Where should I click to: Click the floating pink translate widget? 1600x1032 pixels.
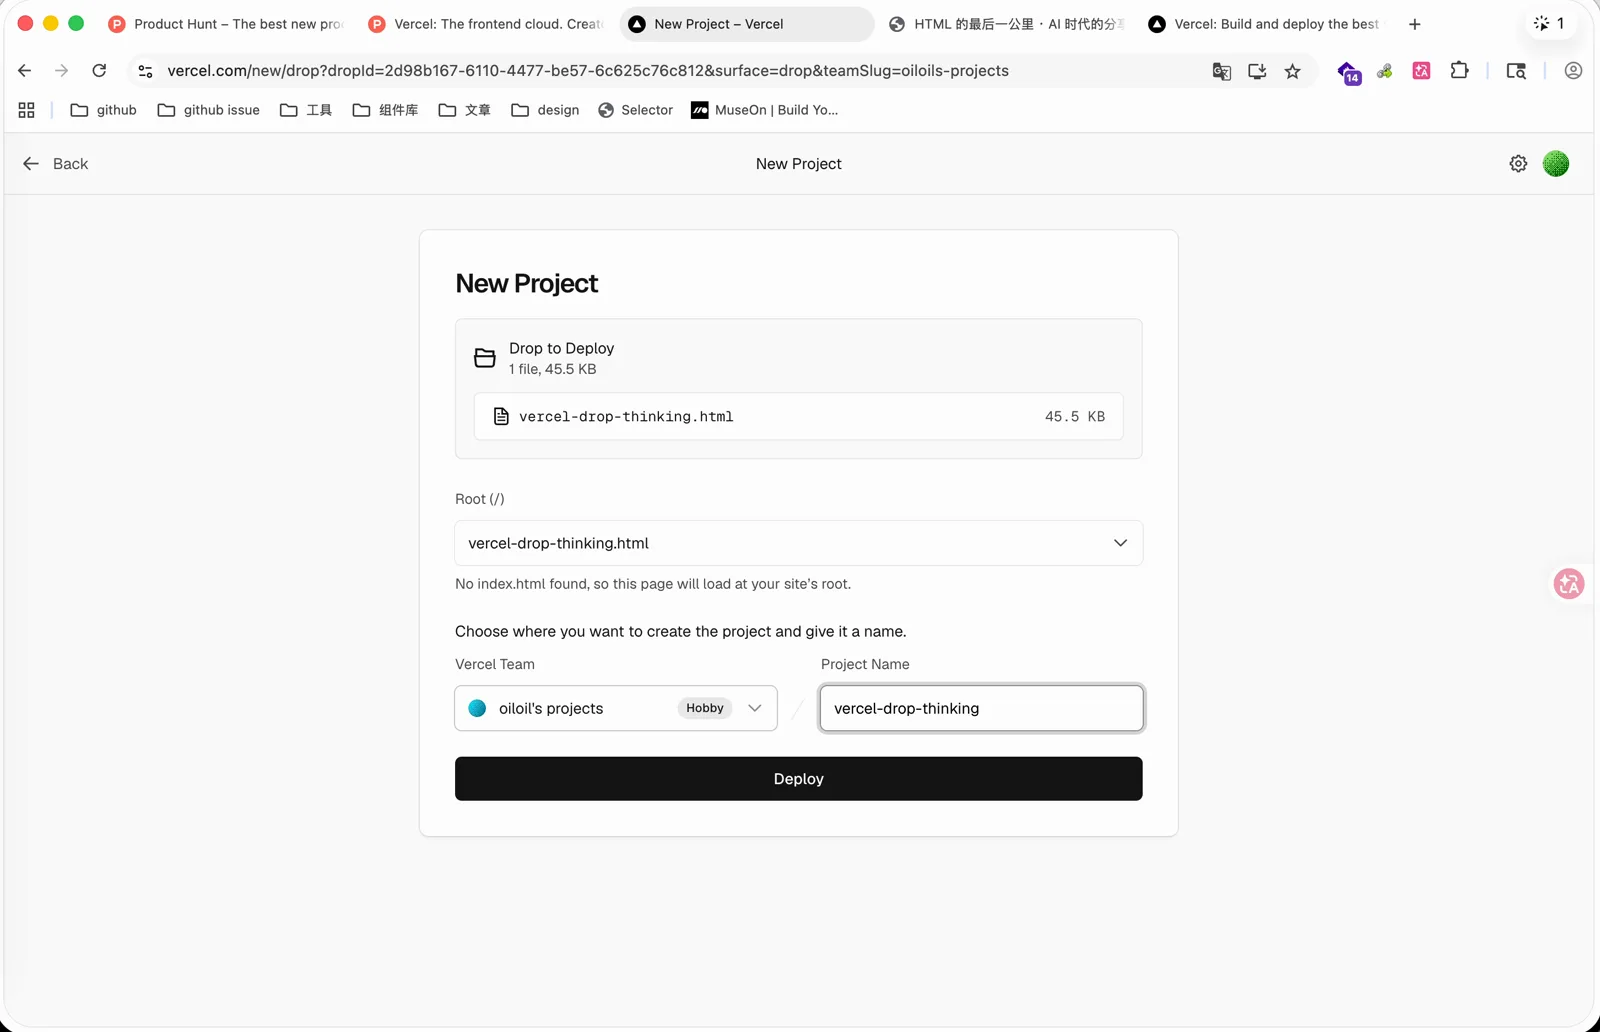coord(1568,584)
